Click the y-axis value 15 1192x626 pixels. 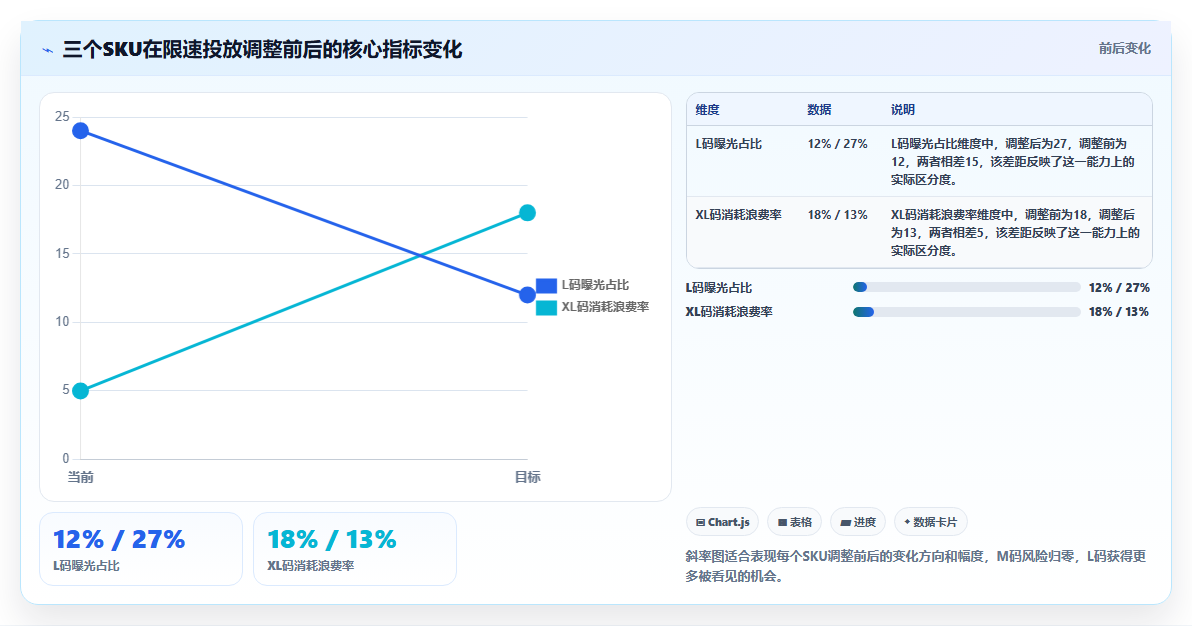pyautogui.click(x=62, y=253)
